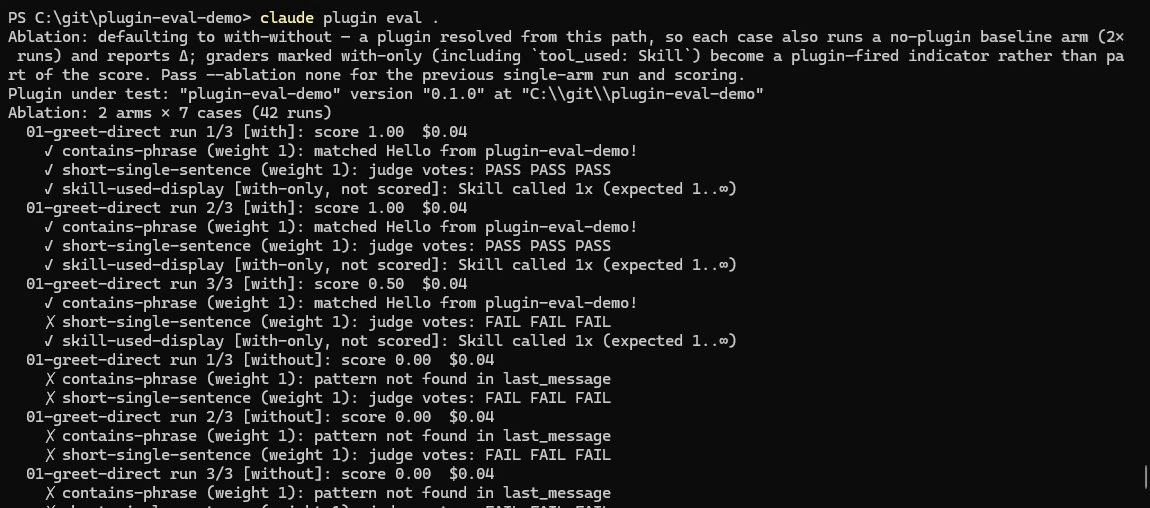The height and width of the screenshot is (508, 1150).
Task: Click the check mark beside contains-phrase in run 3/3 [with]
Action: tap(48, 303)
